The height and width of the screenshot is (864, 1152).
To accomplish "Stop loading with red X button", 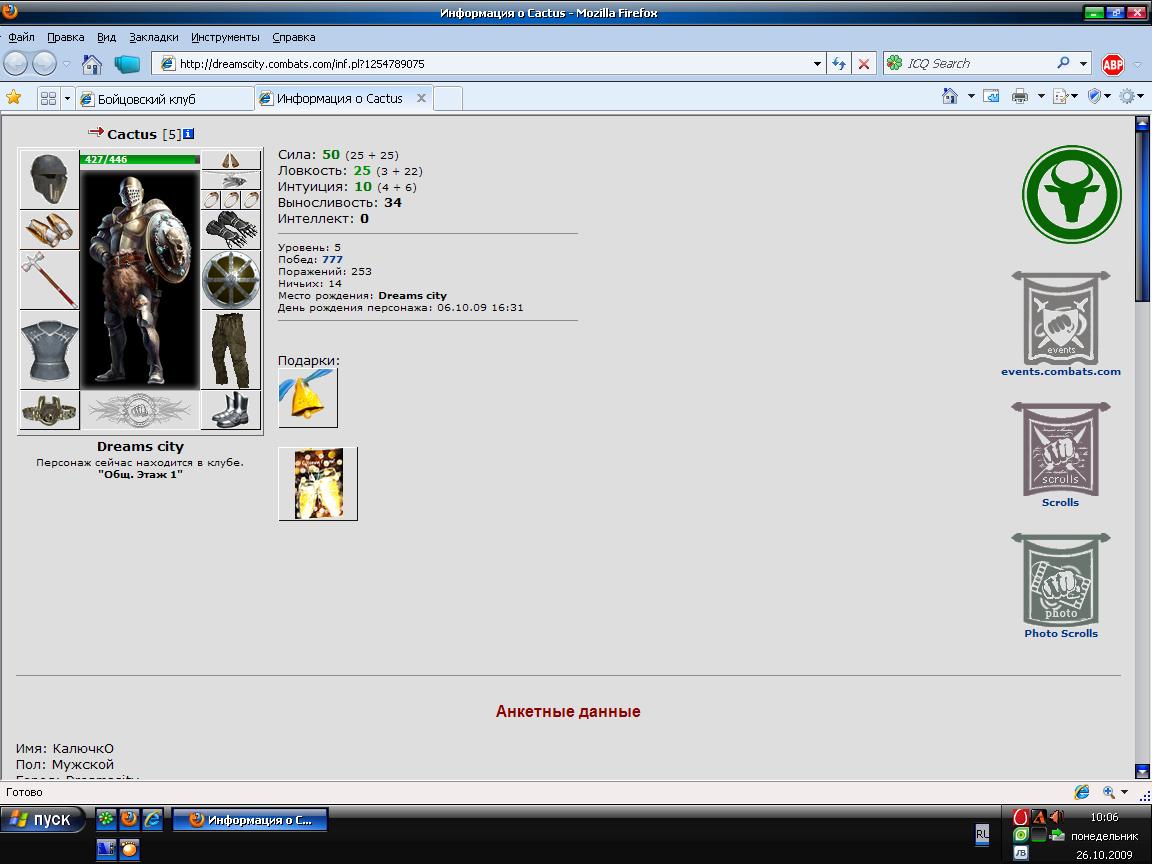I will (864, 64).
